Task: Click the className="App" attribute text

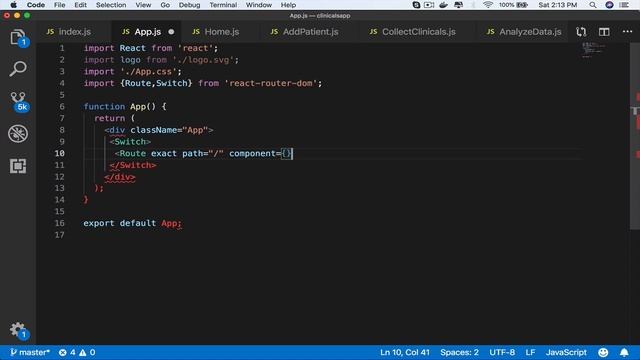Action: 169,130
